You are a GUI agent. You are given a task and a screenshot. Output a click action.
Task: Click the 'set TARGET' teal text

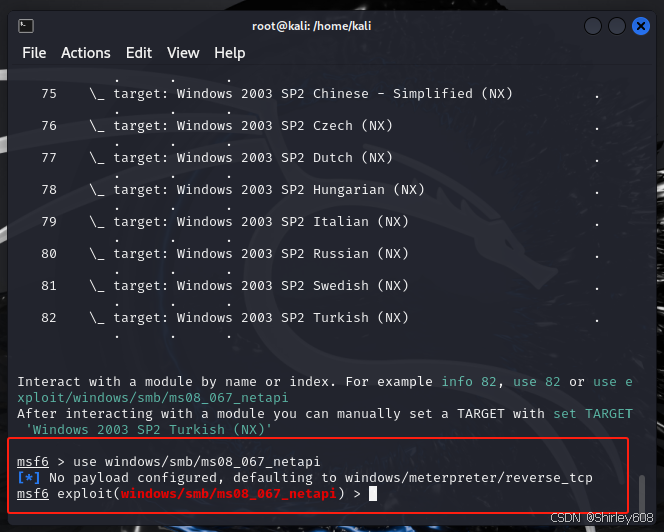click(x=593, y=413)
